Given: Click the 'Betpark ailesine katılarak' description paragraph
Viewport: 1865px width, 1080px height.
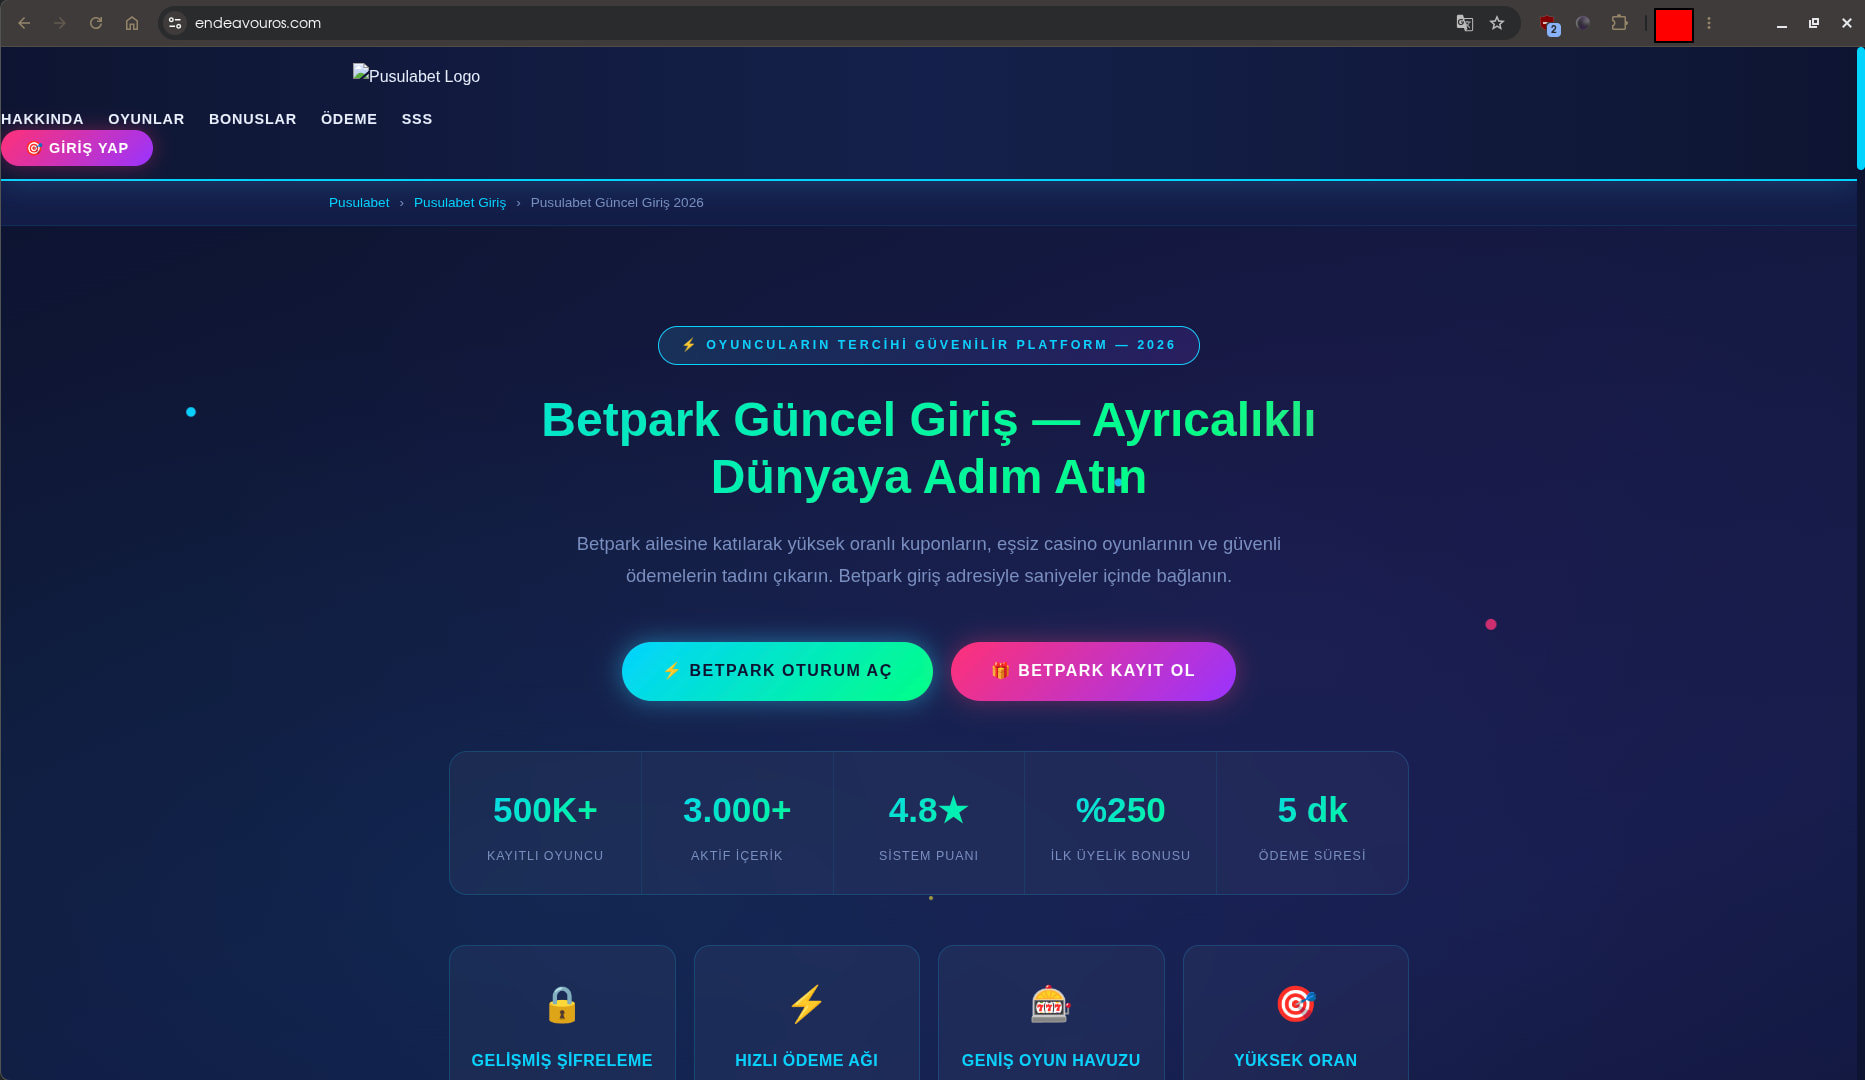Looking at the screenshot, I should [929, 560].
